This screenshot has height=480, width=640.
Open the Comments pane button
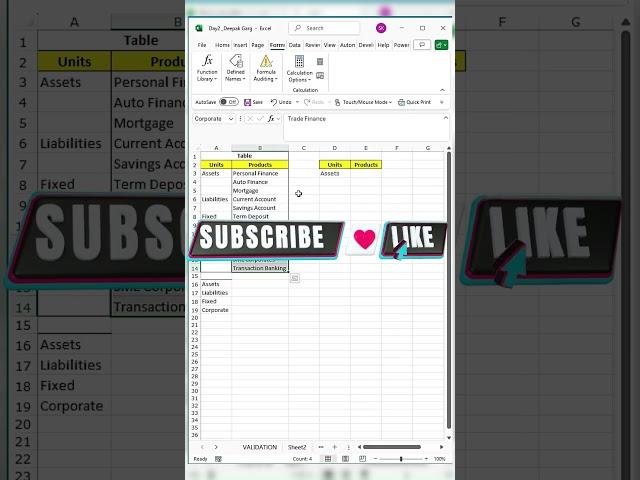pos(422,44)
